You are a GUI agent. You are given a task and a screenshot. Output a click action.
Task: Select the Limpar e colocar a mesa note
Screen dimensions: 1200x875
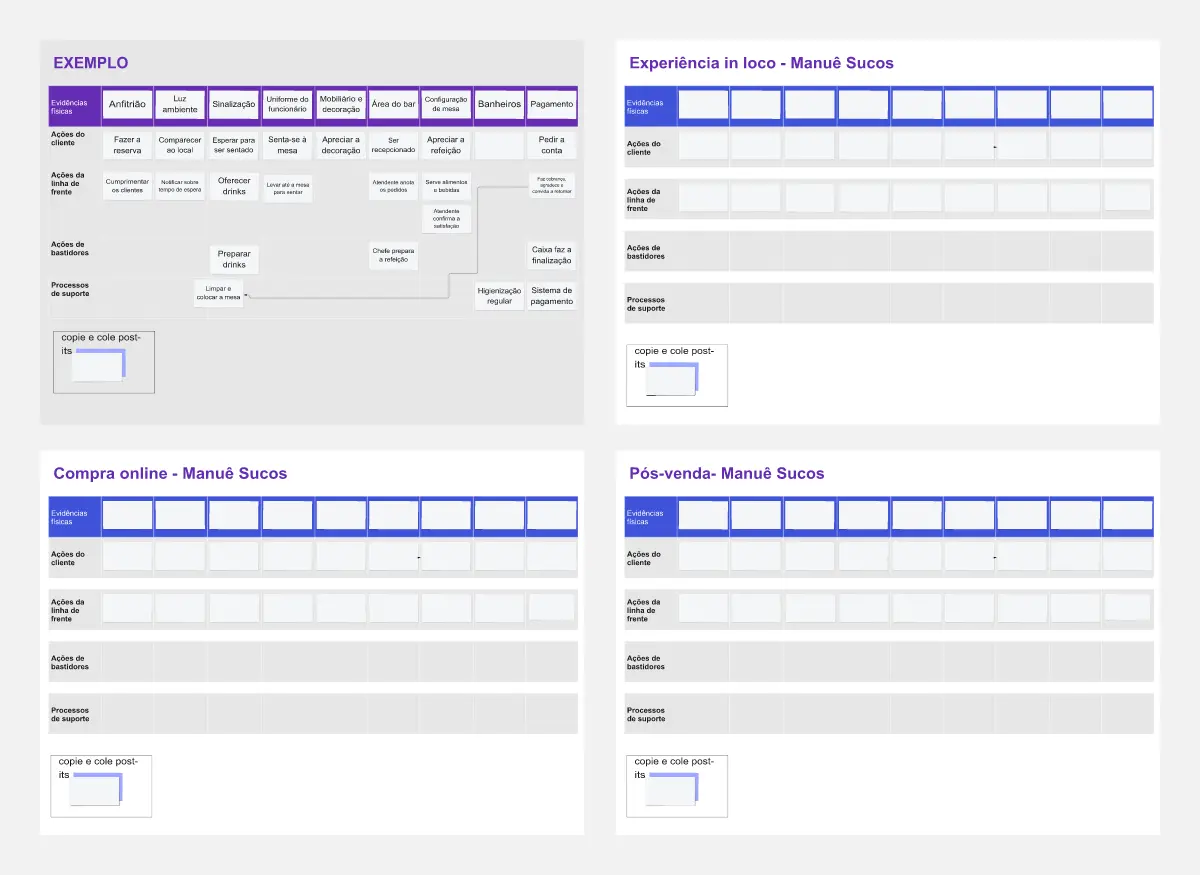tap(217, 293)
